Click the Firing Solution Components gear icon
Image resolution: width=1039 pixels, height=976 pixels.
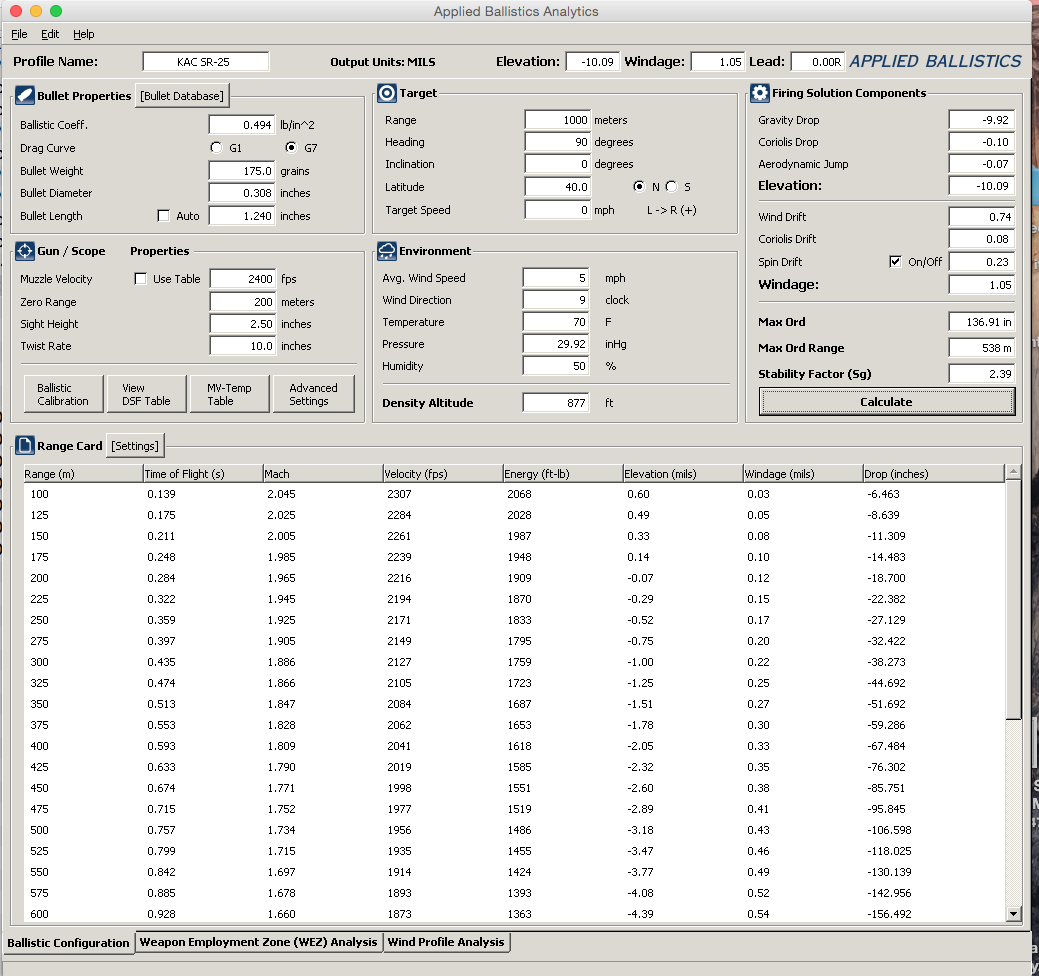pyautogui.click(x=759, y=93)
